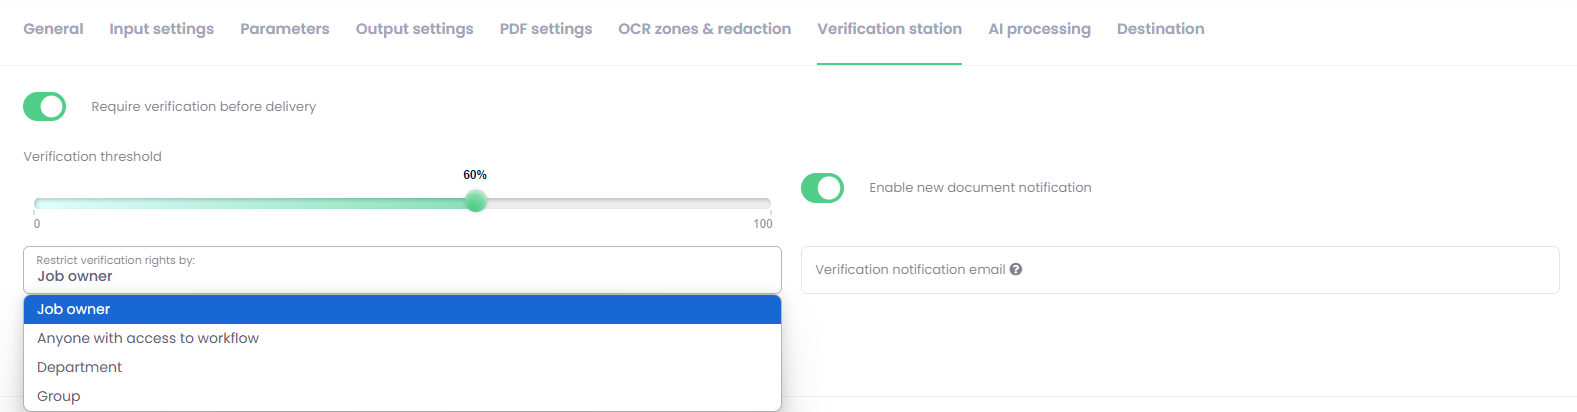Click the slider track near 100
The image size is (1577, 412).
[762, 203]
